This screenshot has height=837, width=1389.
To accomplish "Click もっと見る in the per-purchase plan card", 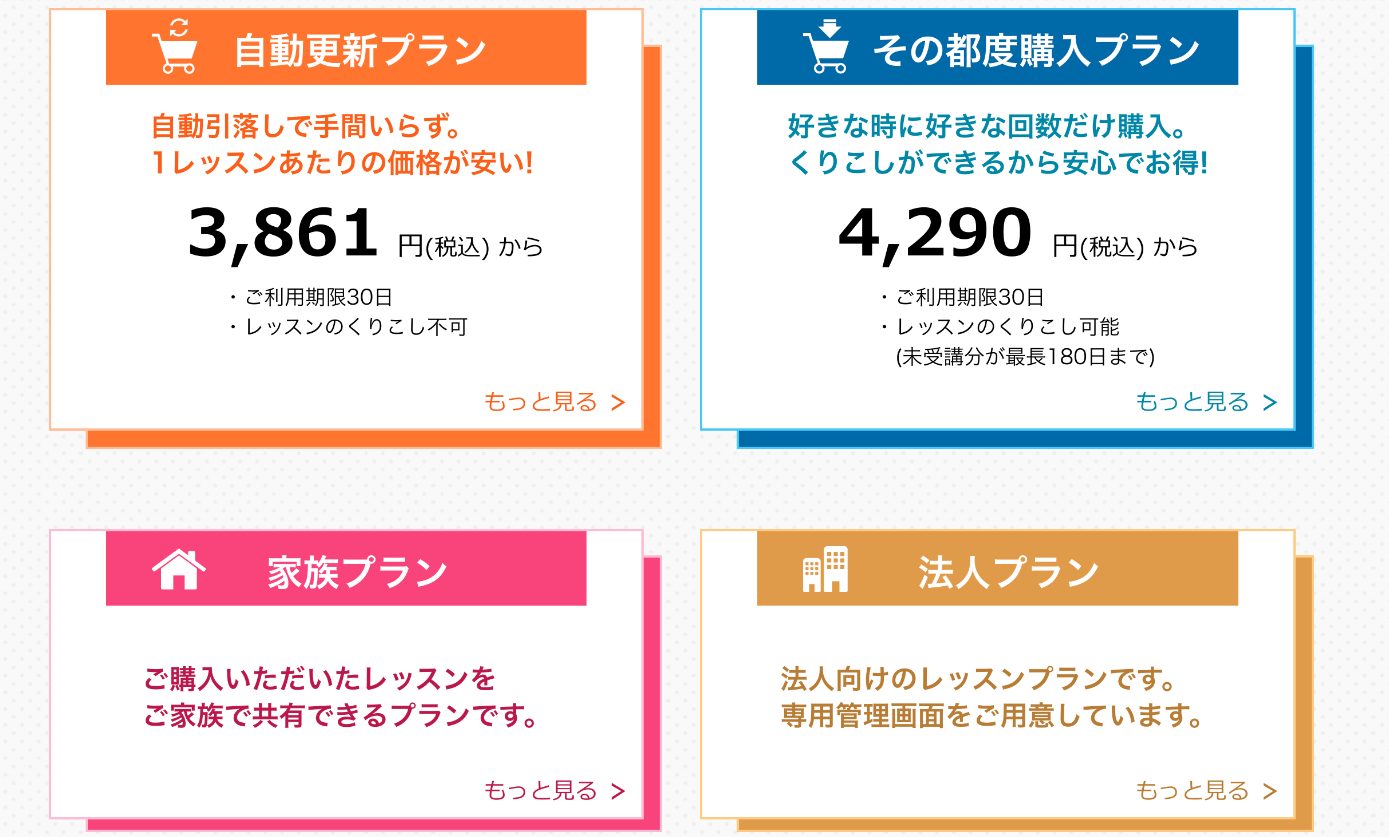I will 1206,402.
